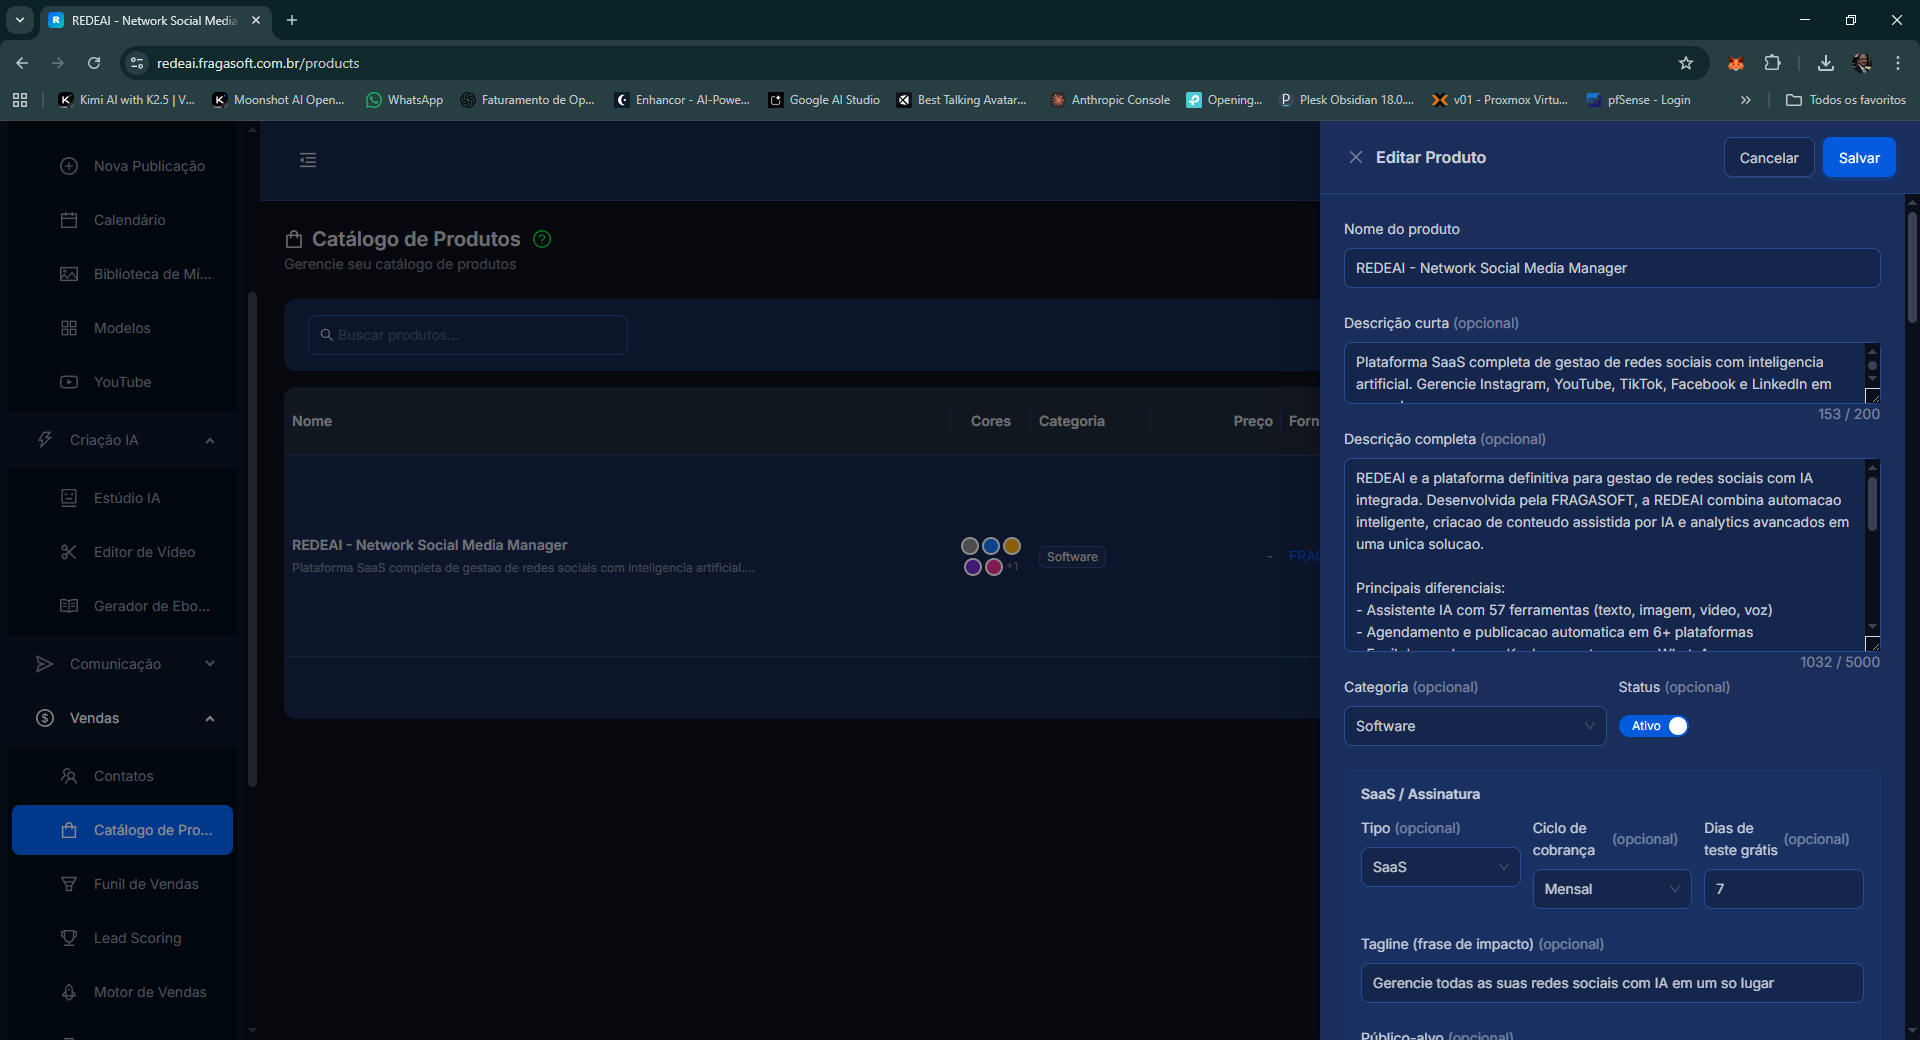
Task: Reload the page
Action: click(94, 63)
